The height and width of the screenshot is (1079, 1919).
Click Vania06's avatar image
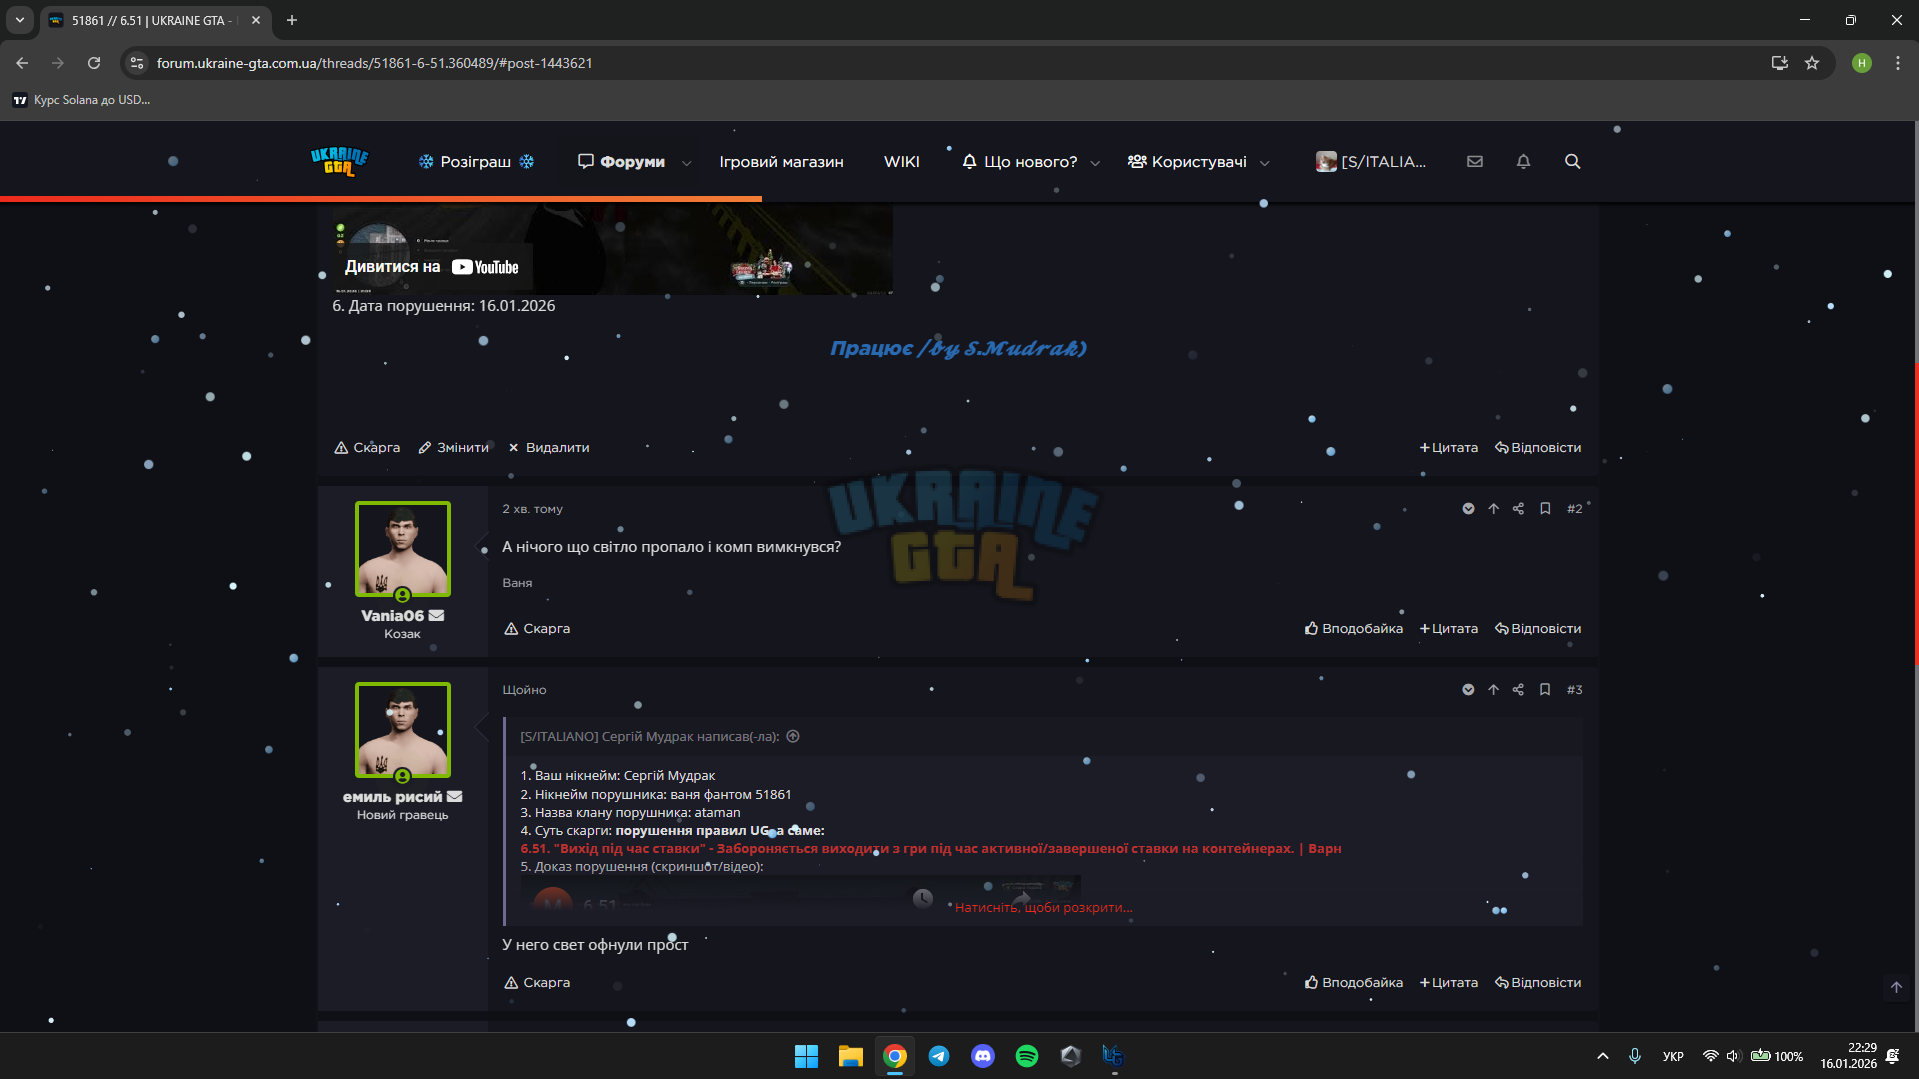pos(403,549)
